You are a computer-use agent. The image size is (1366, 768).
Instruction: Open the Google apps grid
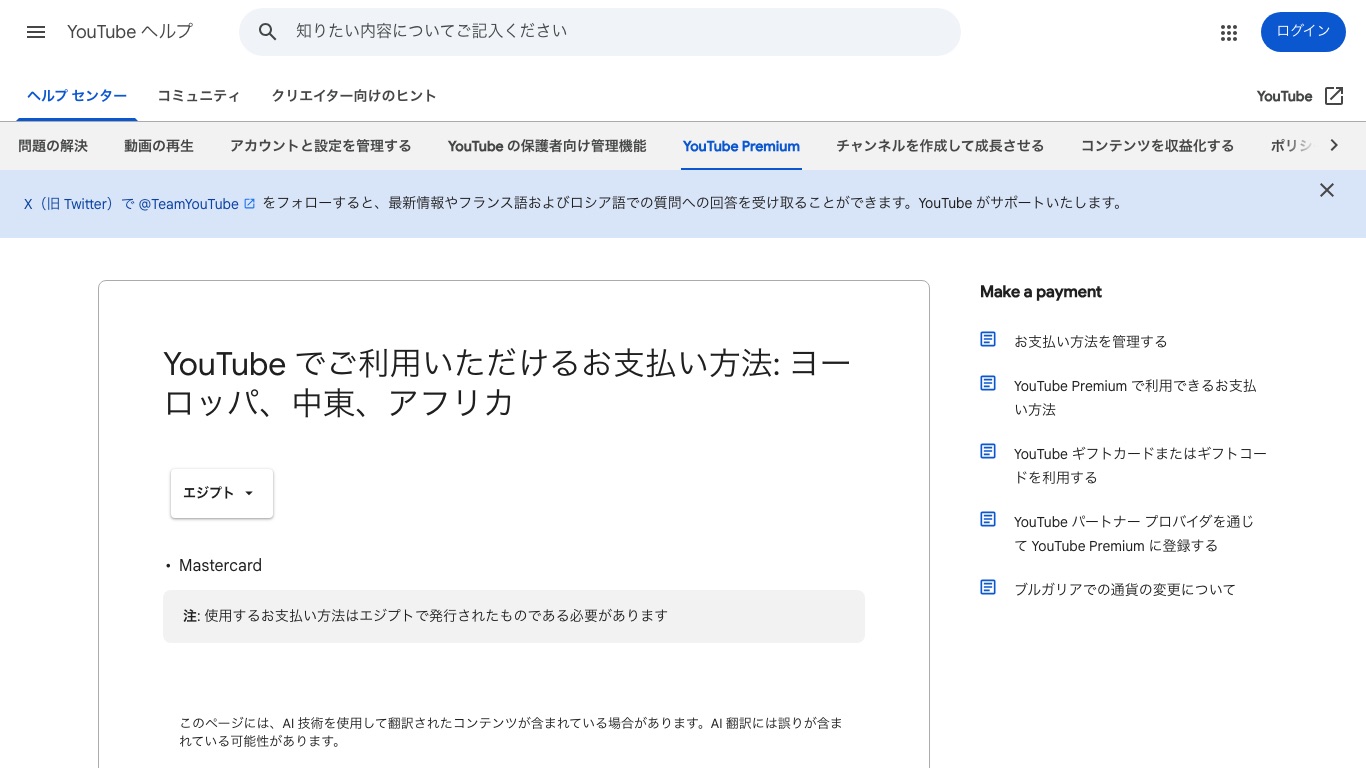pyautogui.click(x=1229, y=33)
